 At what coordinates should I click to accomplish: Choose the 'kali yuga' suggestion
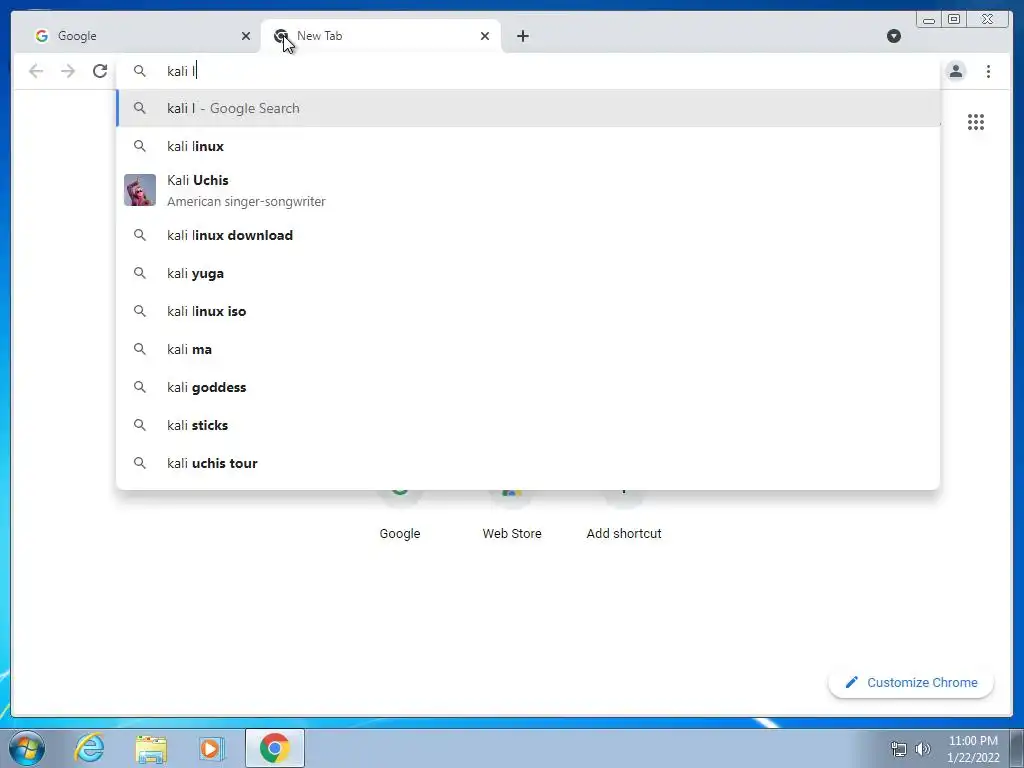[528, 273]
